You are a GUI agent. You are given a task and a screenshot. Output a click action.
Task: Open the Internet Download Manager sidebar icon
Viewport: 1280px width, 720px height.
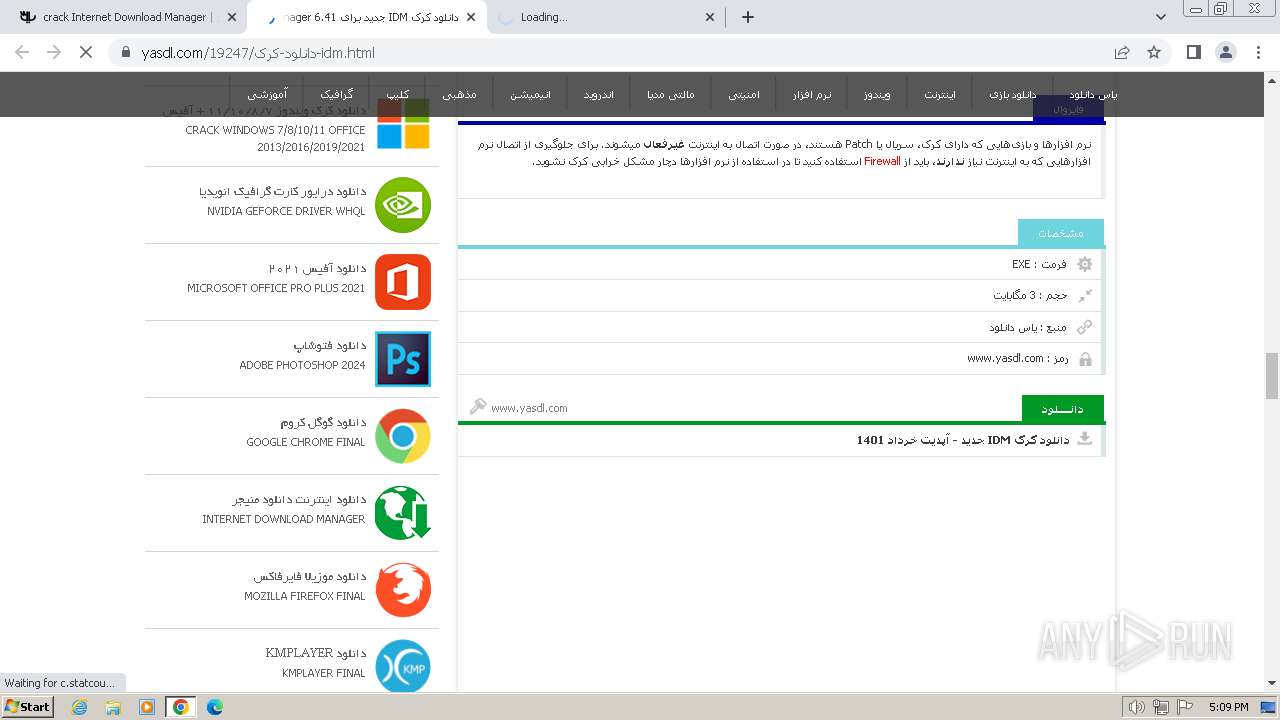coord(403,513)
